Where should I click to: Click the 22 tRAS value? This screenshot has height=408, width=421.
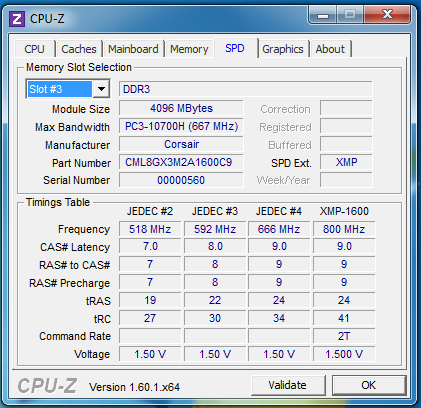tap(215, 300)
